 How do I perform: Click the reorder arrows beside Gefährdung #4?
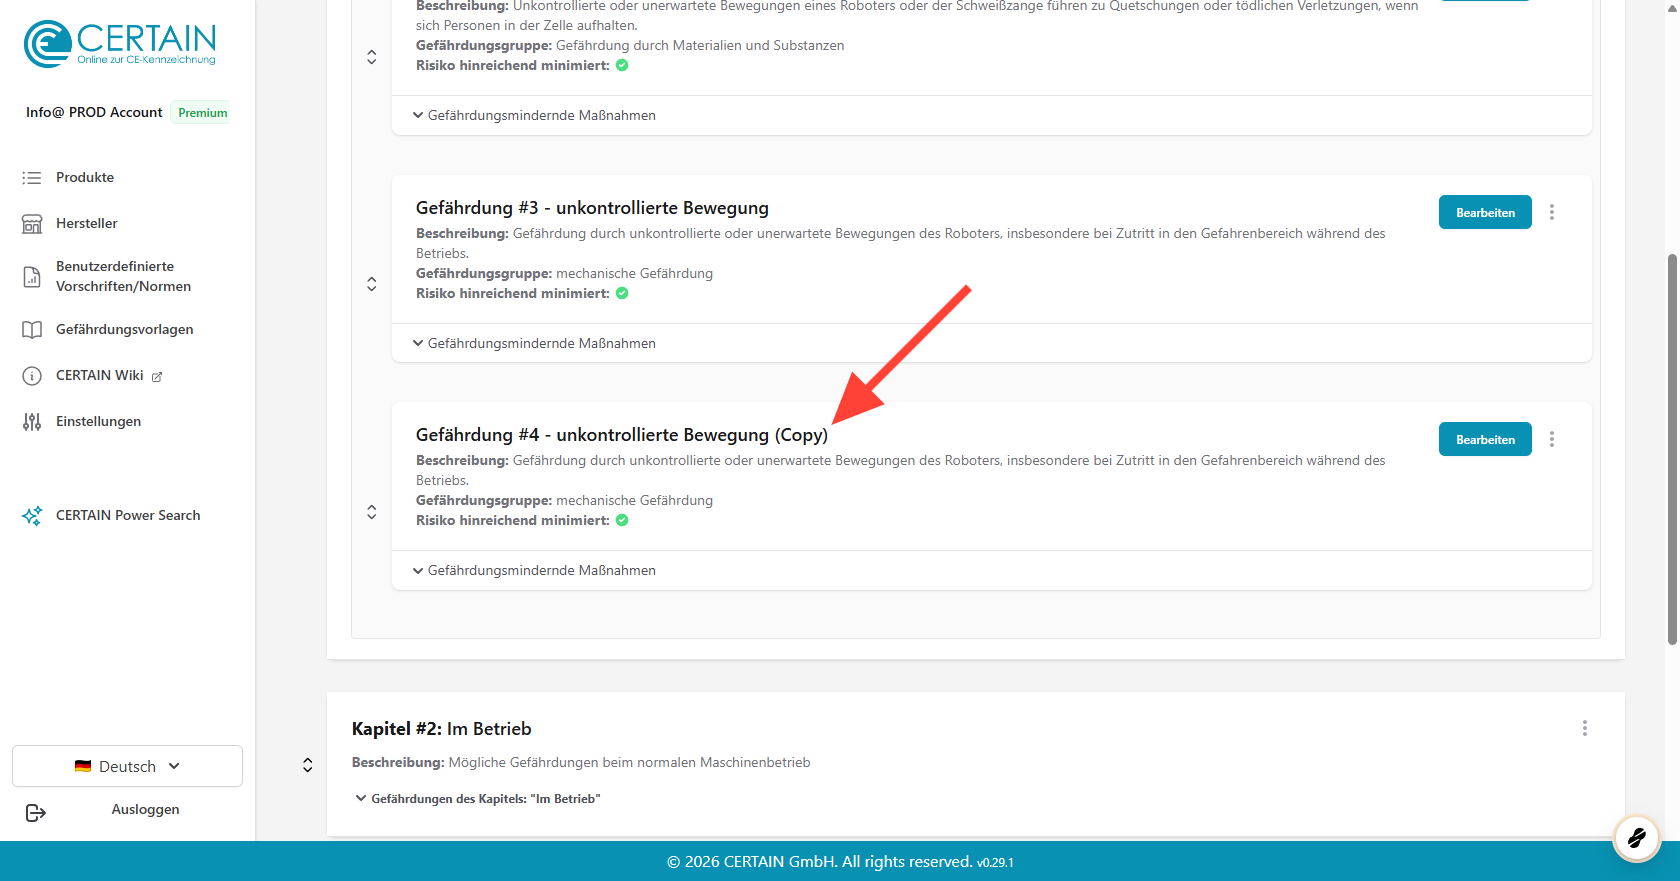(372, 512)
